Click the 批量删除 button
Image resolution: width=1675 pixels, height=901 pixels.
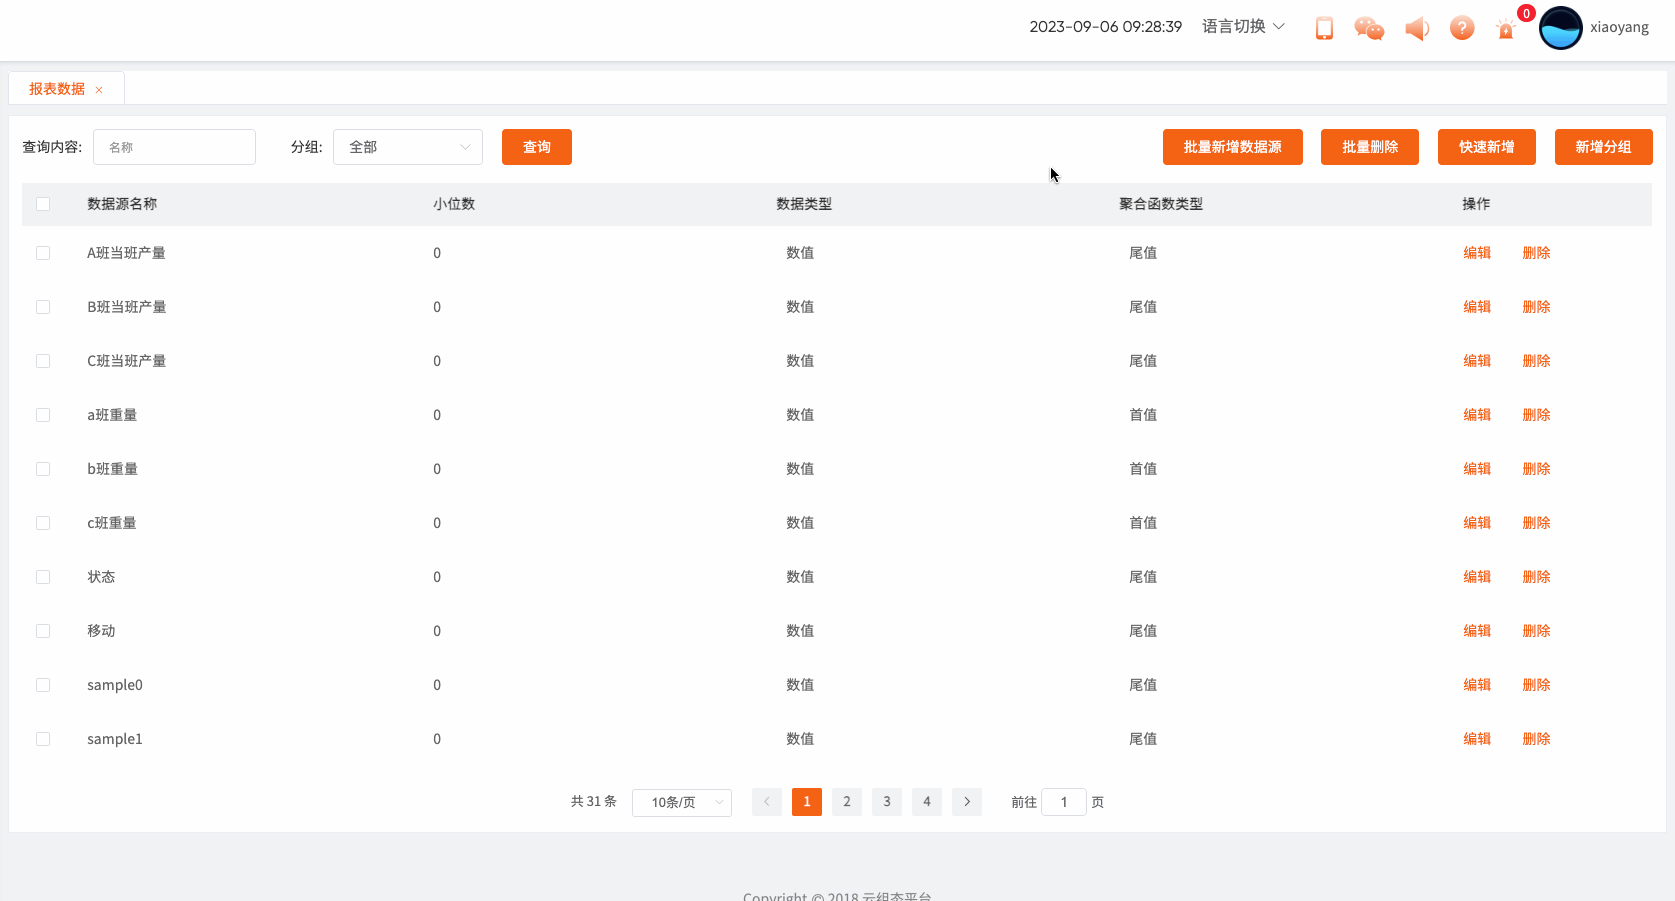1370,147
